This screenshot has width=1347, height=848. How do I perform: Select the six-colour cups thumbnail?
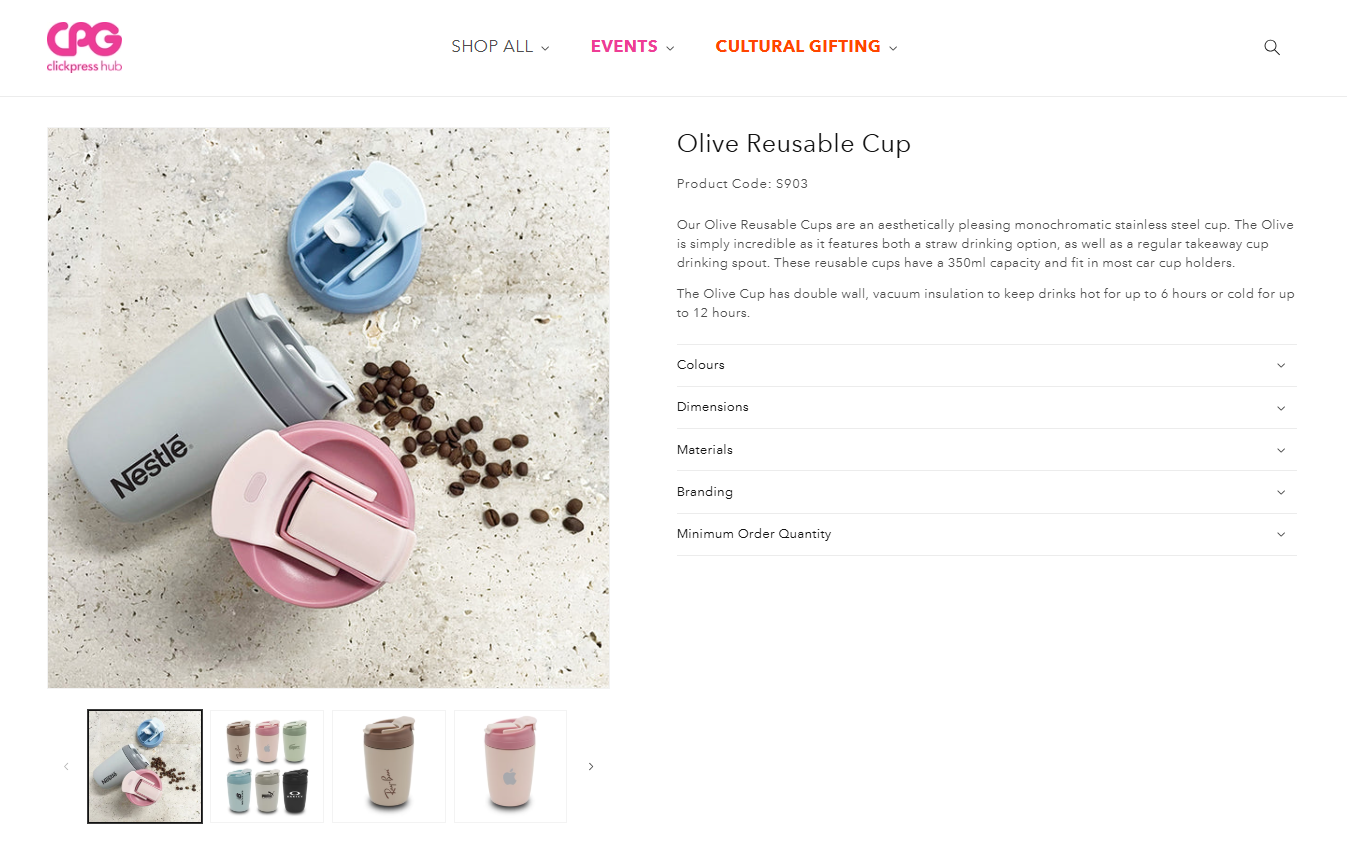click(267, 766)
